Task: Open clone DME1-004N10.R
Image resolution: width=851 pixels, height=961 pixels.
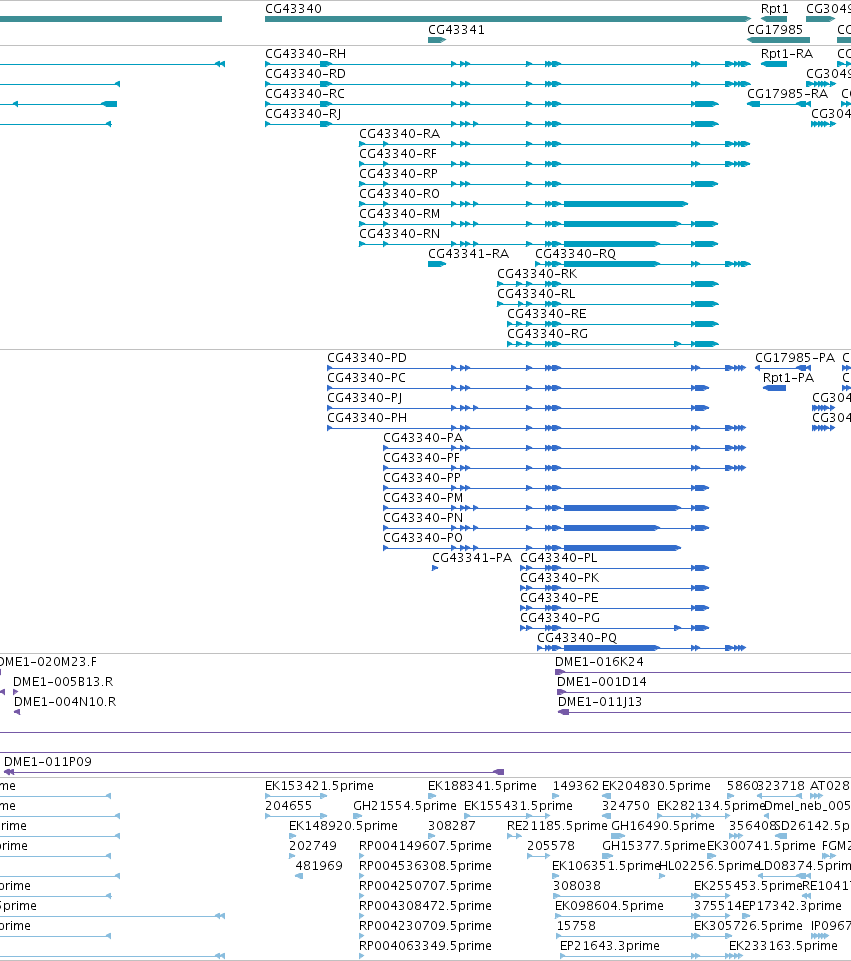Action: [x=65, y=702]
